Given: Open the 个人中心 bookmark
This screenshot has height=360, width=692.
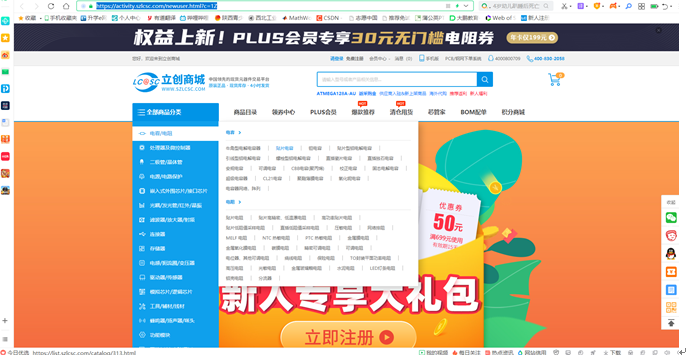Looking at the screenshot, I should [x=126, y=18].
